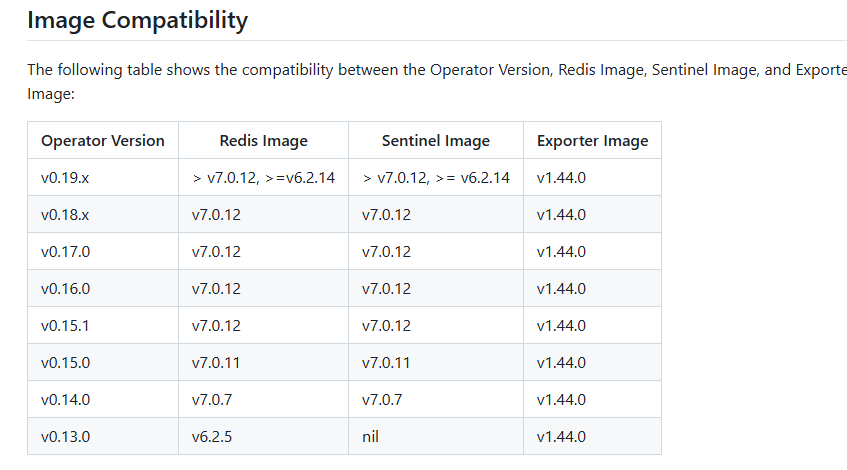Click the v0.18.x operator version cell
847x470 pixels.
click(103, 214)
